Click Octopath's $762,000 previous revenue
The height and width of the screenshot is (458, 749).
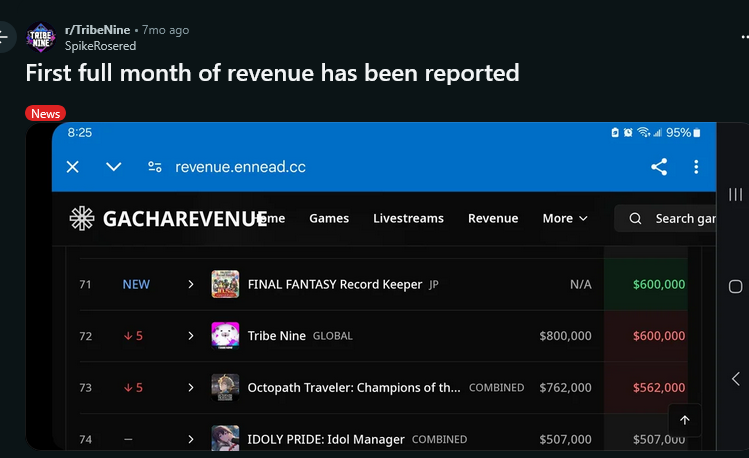[x=565, y=387]
